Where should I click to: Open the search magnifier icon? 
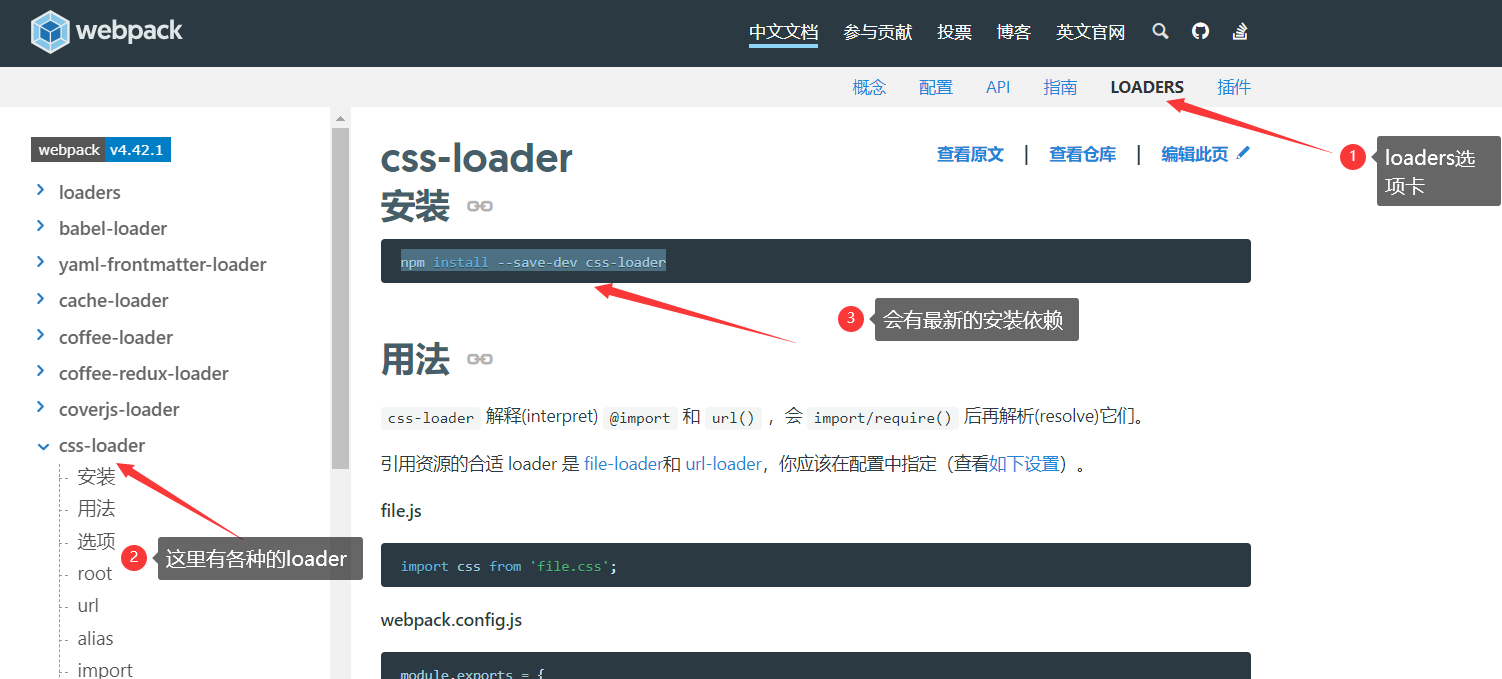point(1160,31)
